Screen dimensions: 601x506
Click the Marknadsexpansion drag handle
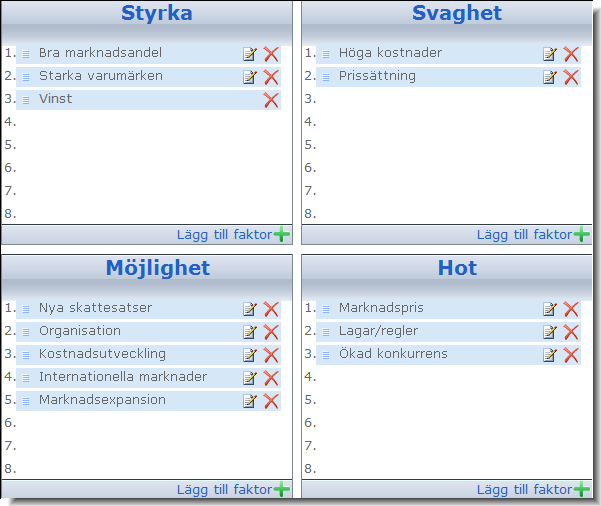[x=26, y=401]
